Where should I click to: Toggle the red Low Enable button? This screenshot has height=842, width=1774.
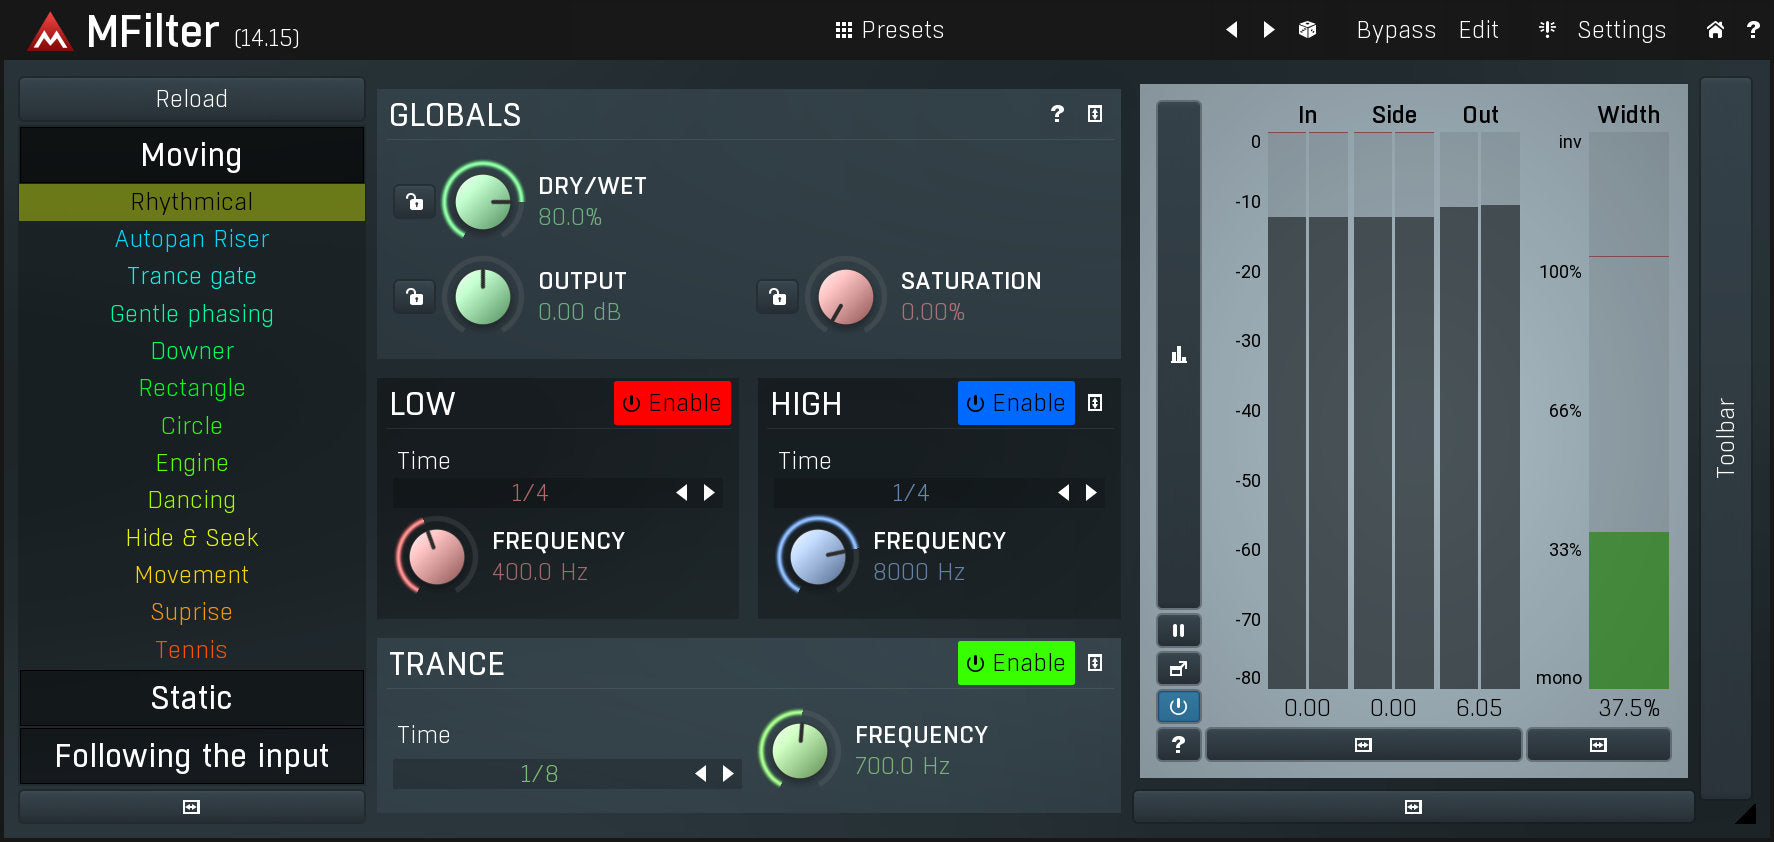tap(672, 403)
